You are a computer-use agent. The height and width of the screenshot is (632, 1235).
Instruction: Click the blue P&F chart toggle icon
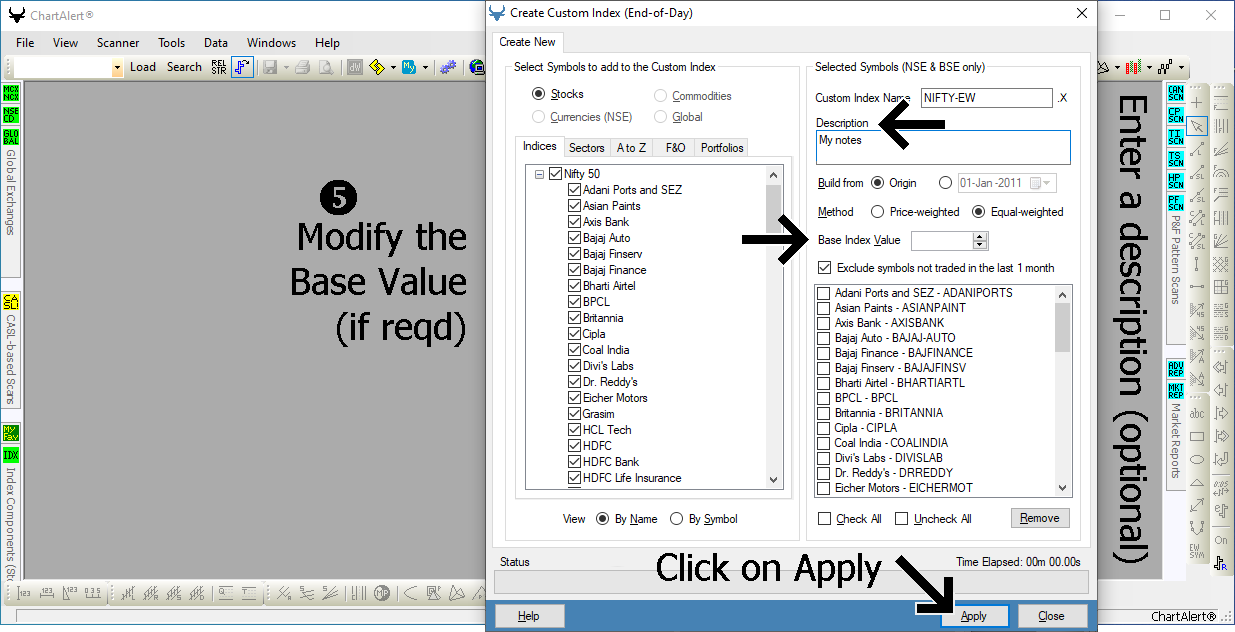tap(242, 67)
